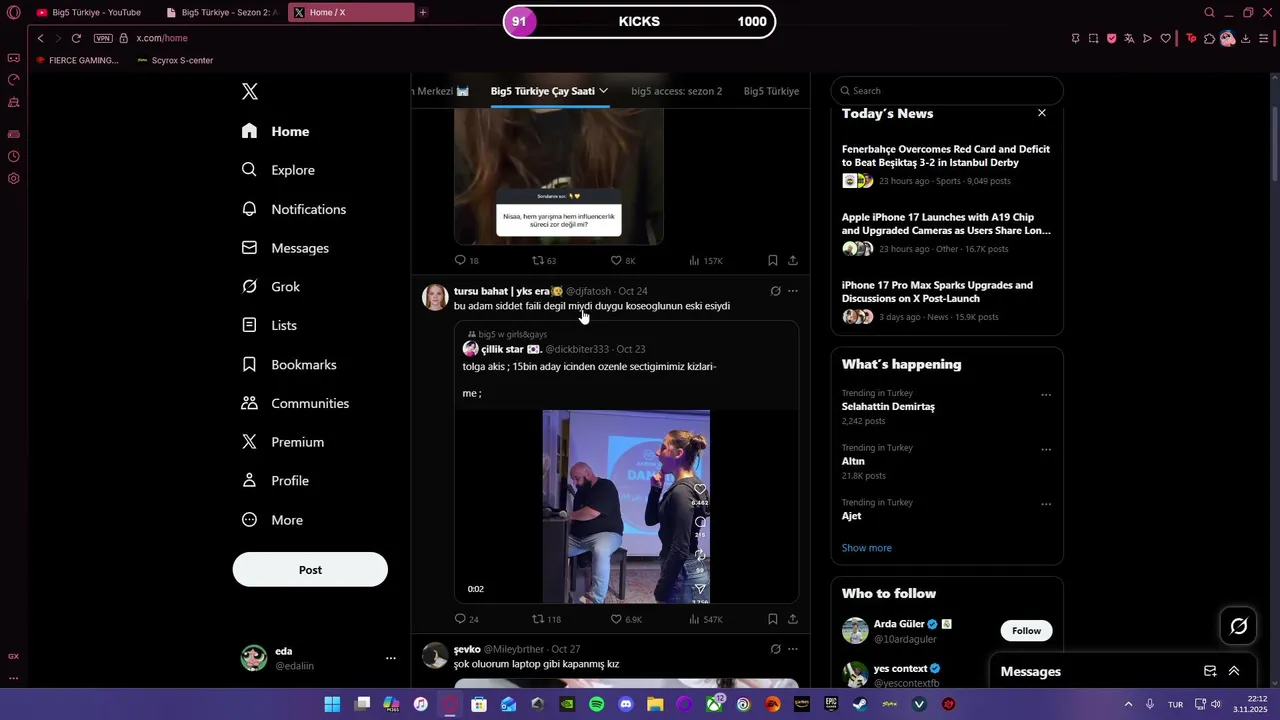1280x720 pixels.
Task: Ask Grok about şevko post
Action: point(775,649)
